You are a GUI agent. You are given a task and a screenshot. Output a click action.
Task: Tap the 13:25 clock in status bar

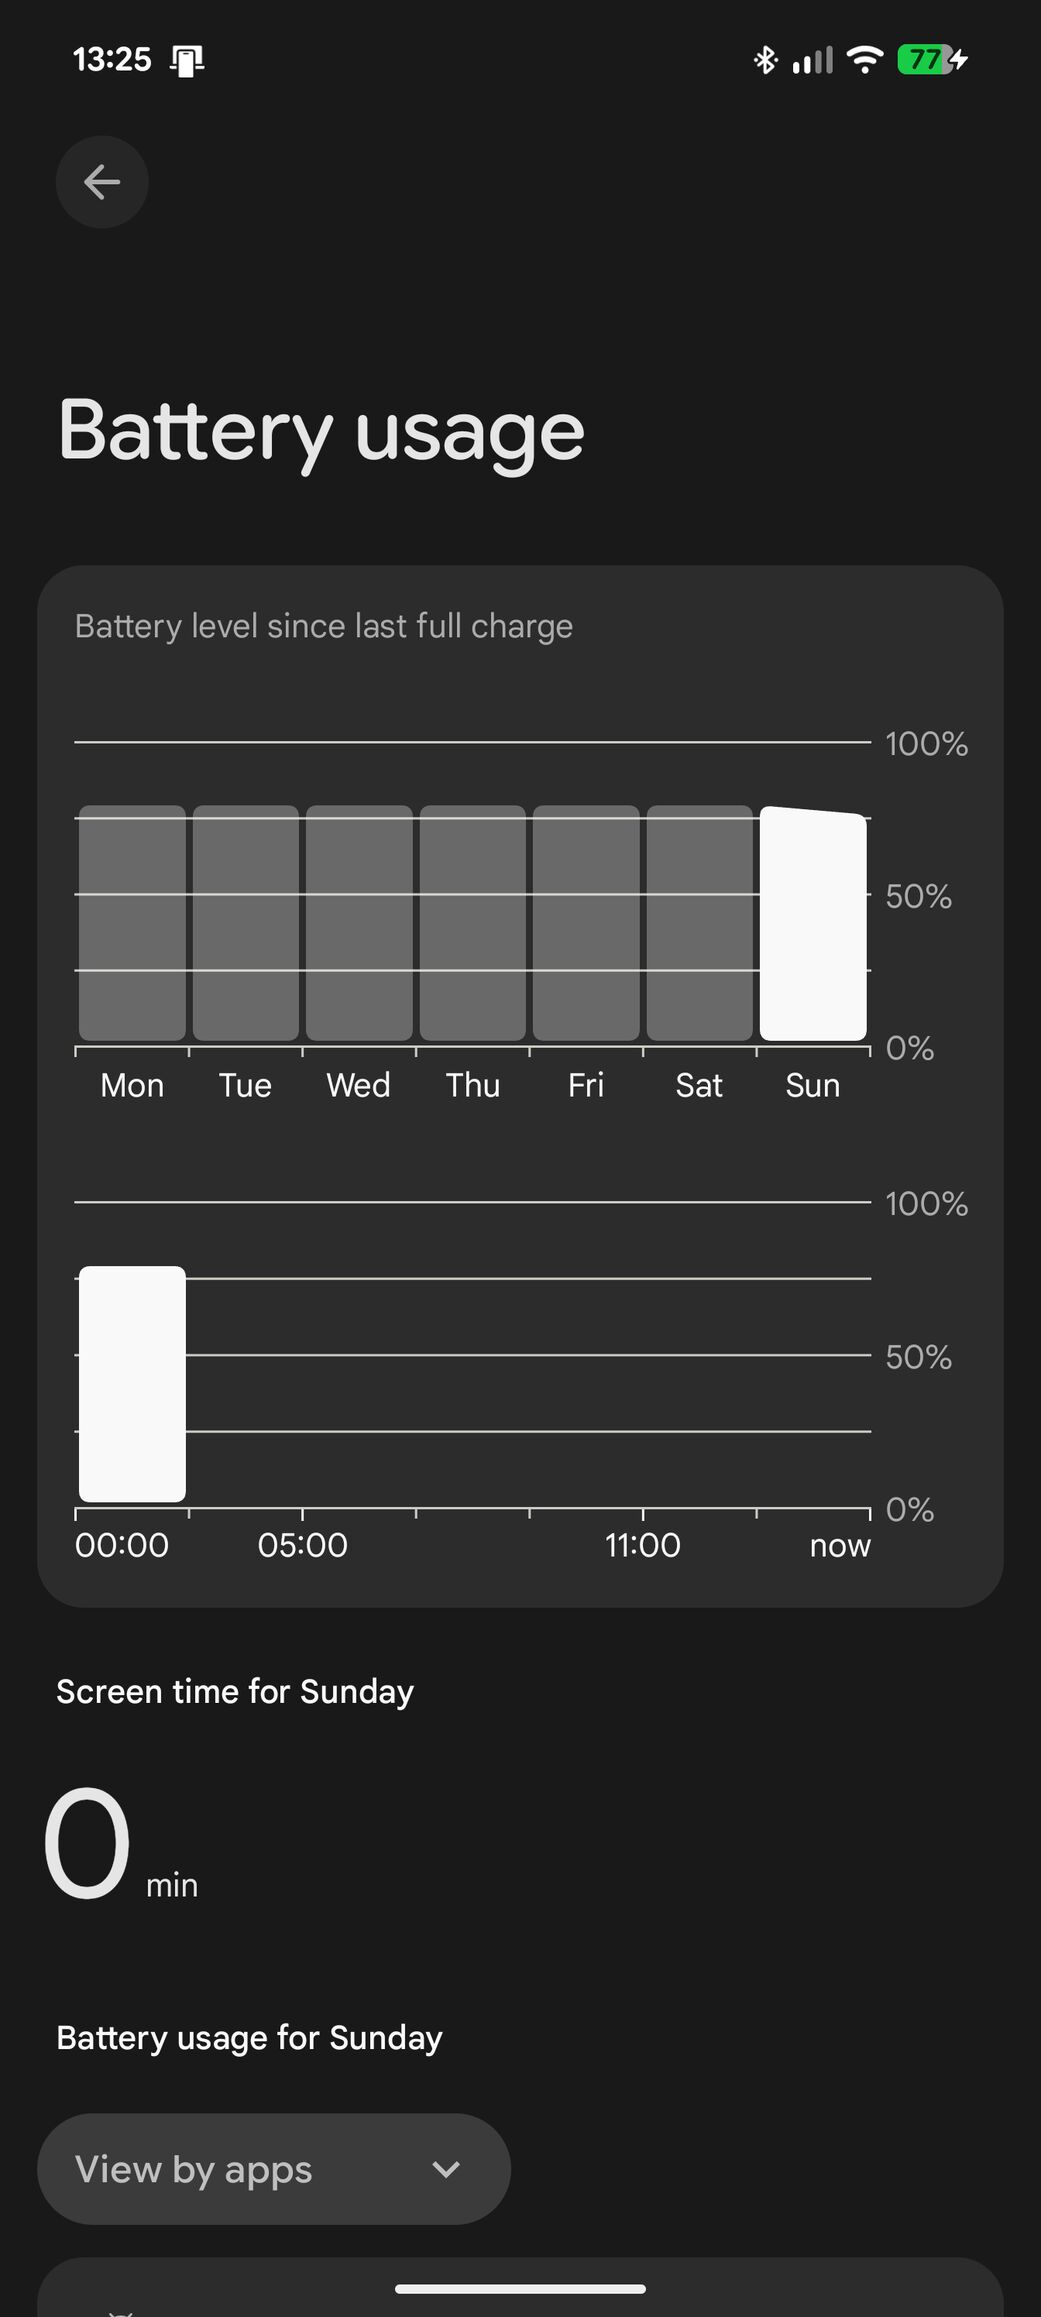(x=112, y=60)
